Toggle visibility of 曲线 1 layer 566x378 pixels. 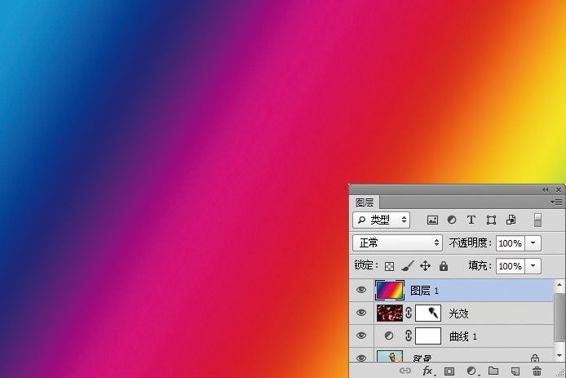[x=361, y=335]
